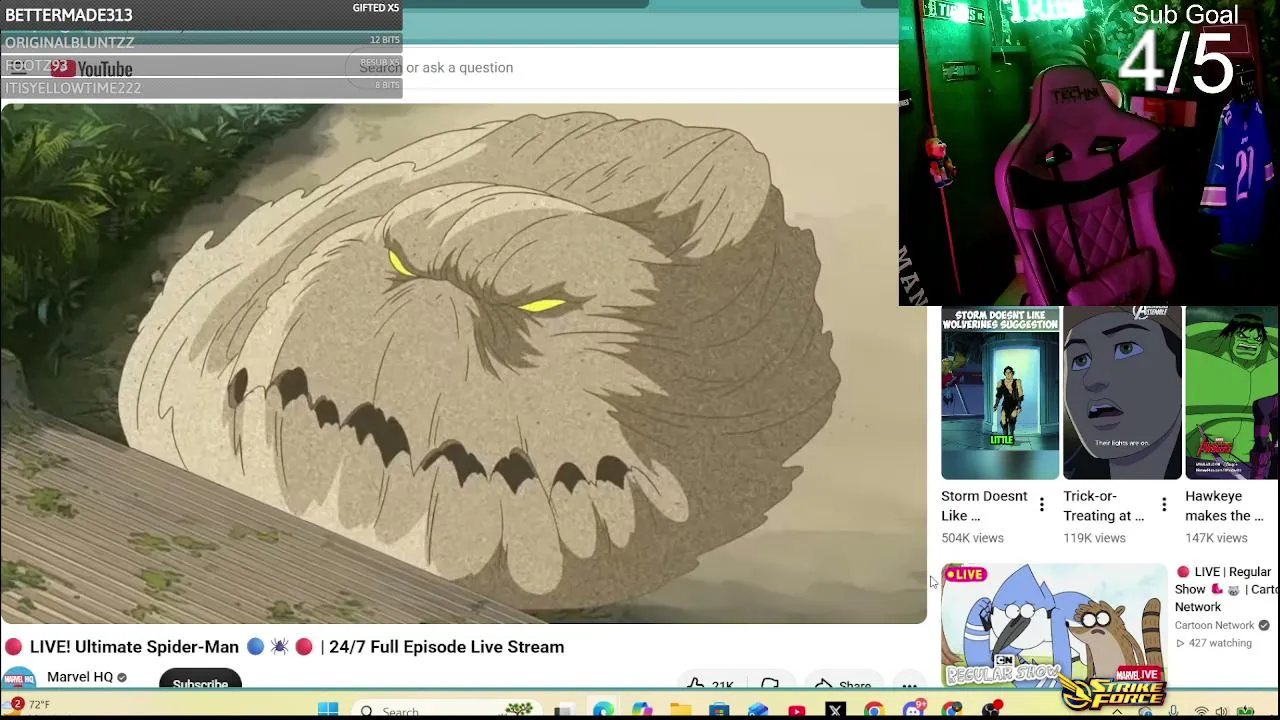This screenshot has height=720, width=1280.
Task: Focus the 'Search or ask a question' field
Action: [x=620, y=67]
